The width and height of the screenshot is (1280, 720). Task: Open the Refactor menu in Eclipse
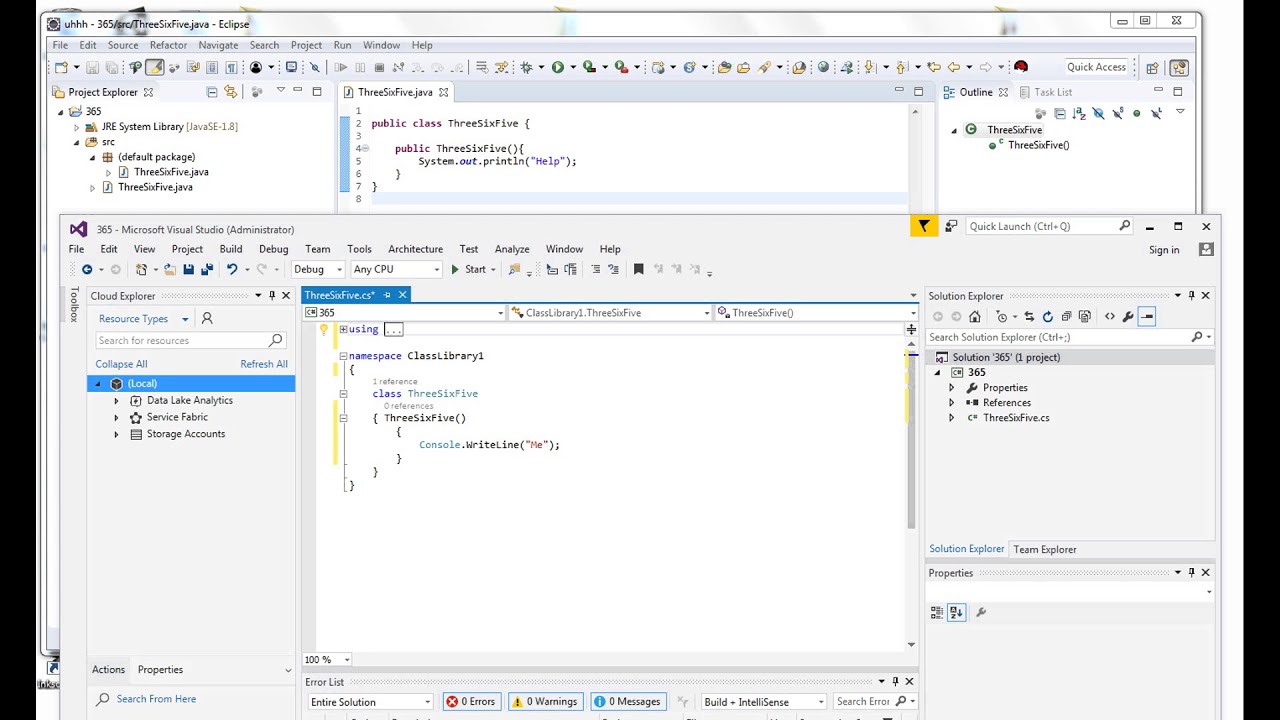168,45
